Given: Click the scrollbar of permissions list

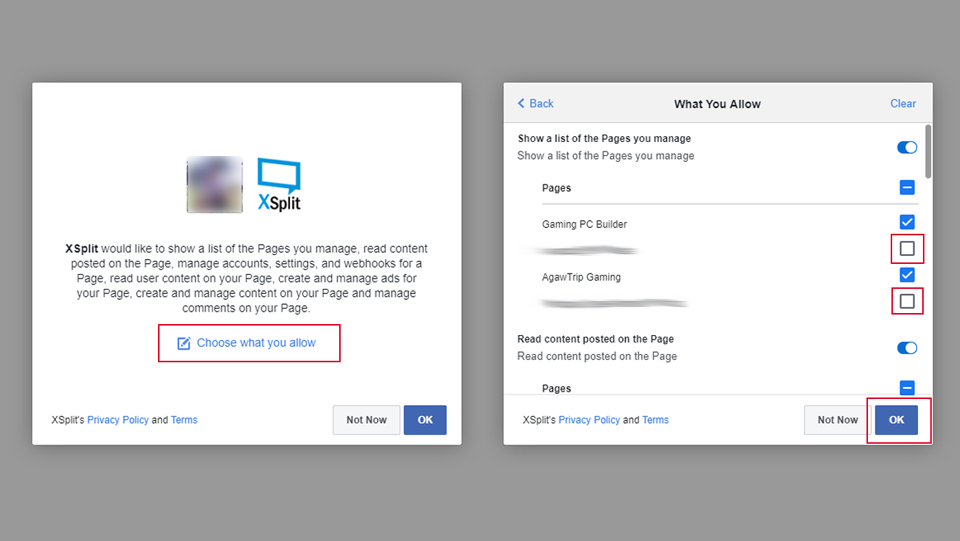Looking at the screenshot, I should click(928, 151).
